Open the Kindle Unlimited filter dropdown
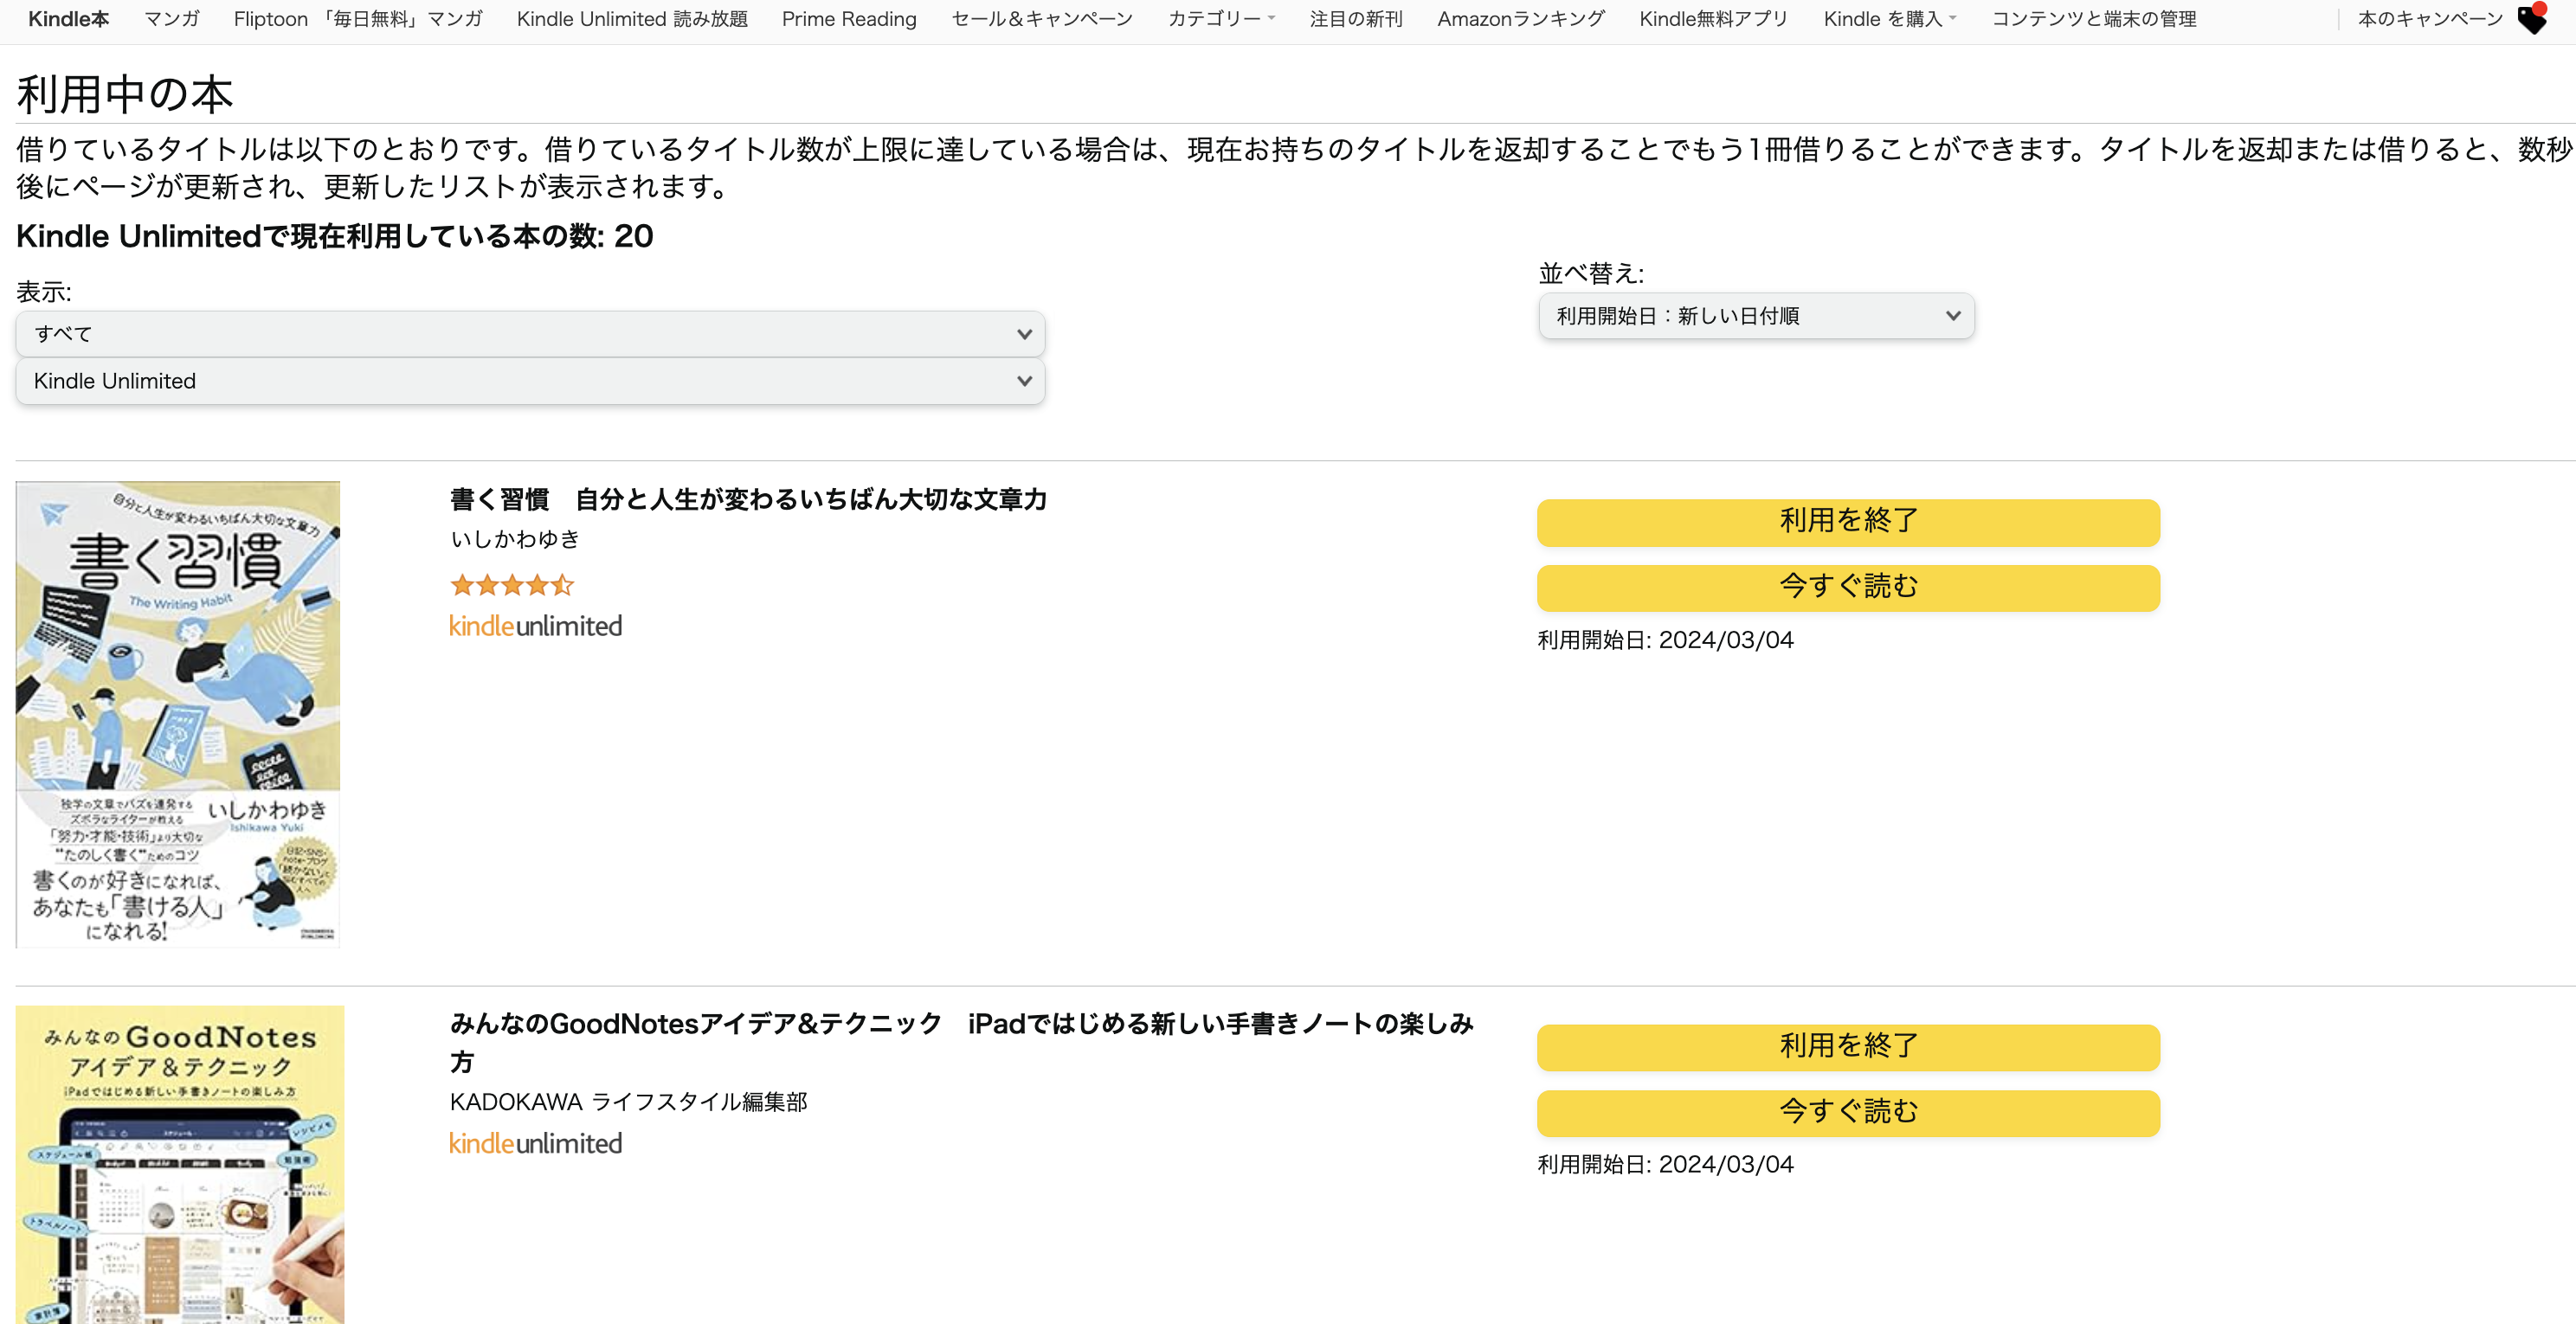The image size is (2576, 1324). [530, 381]
